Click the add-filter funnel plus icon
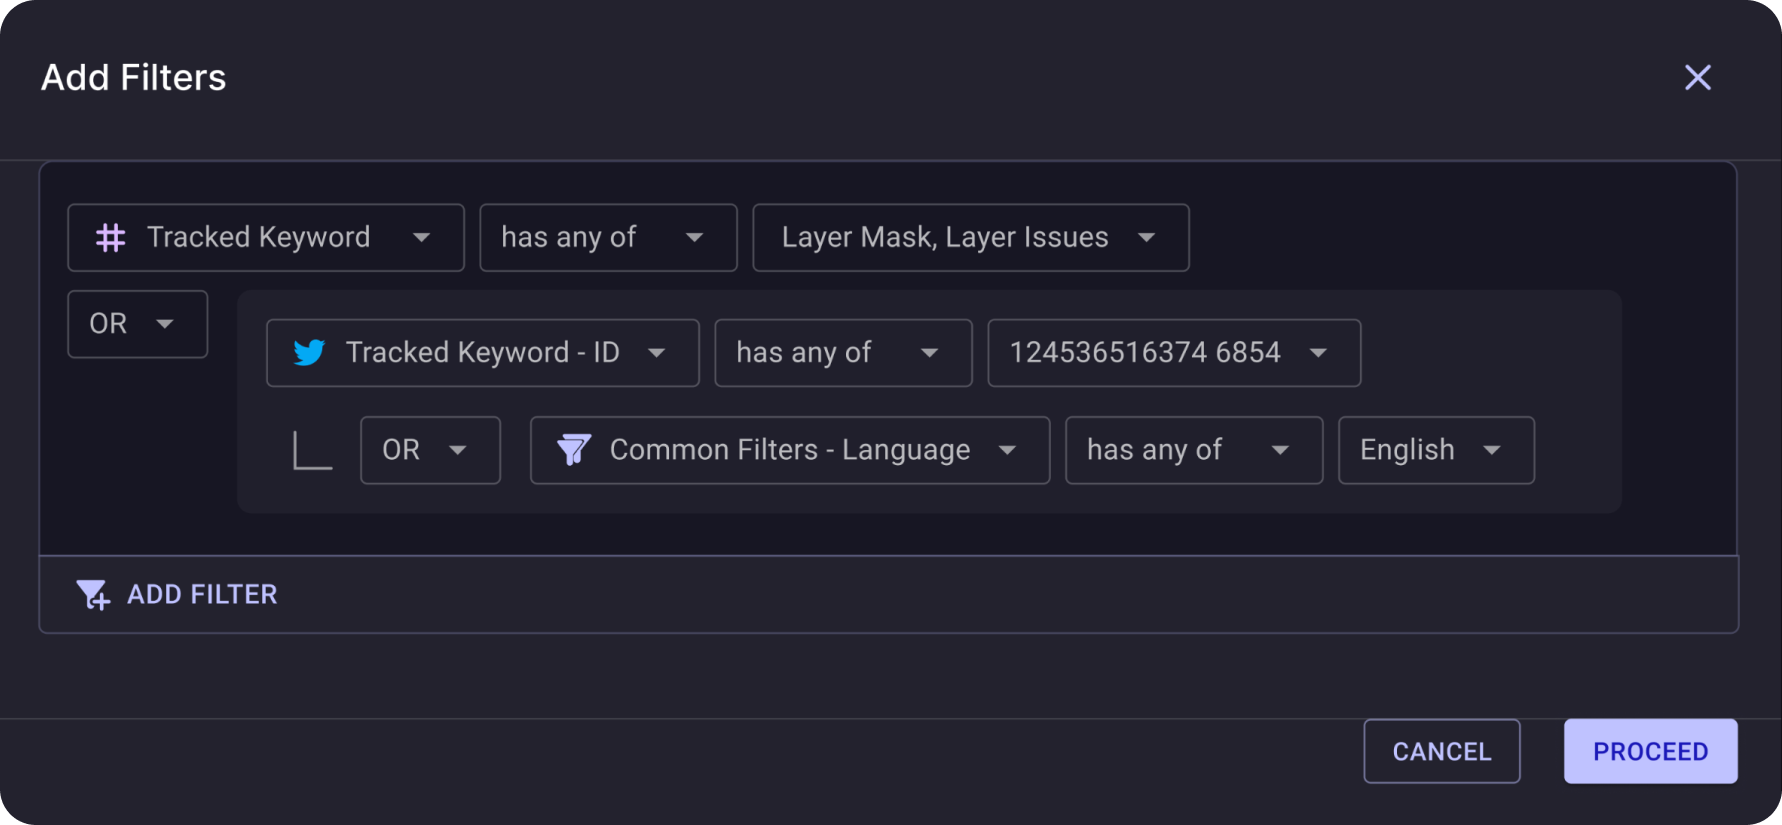This screenshot has height=825, width=1782. [x=93, y=595]
